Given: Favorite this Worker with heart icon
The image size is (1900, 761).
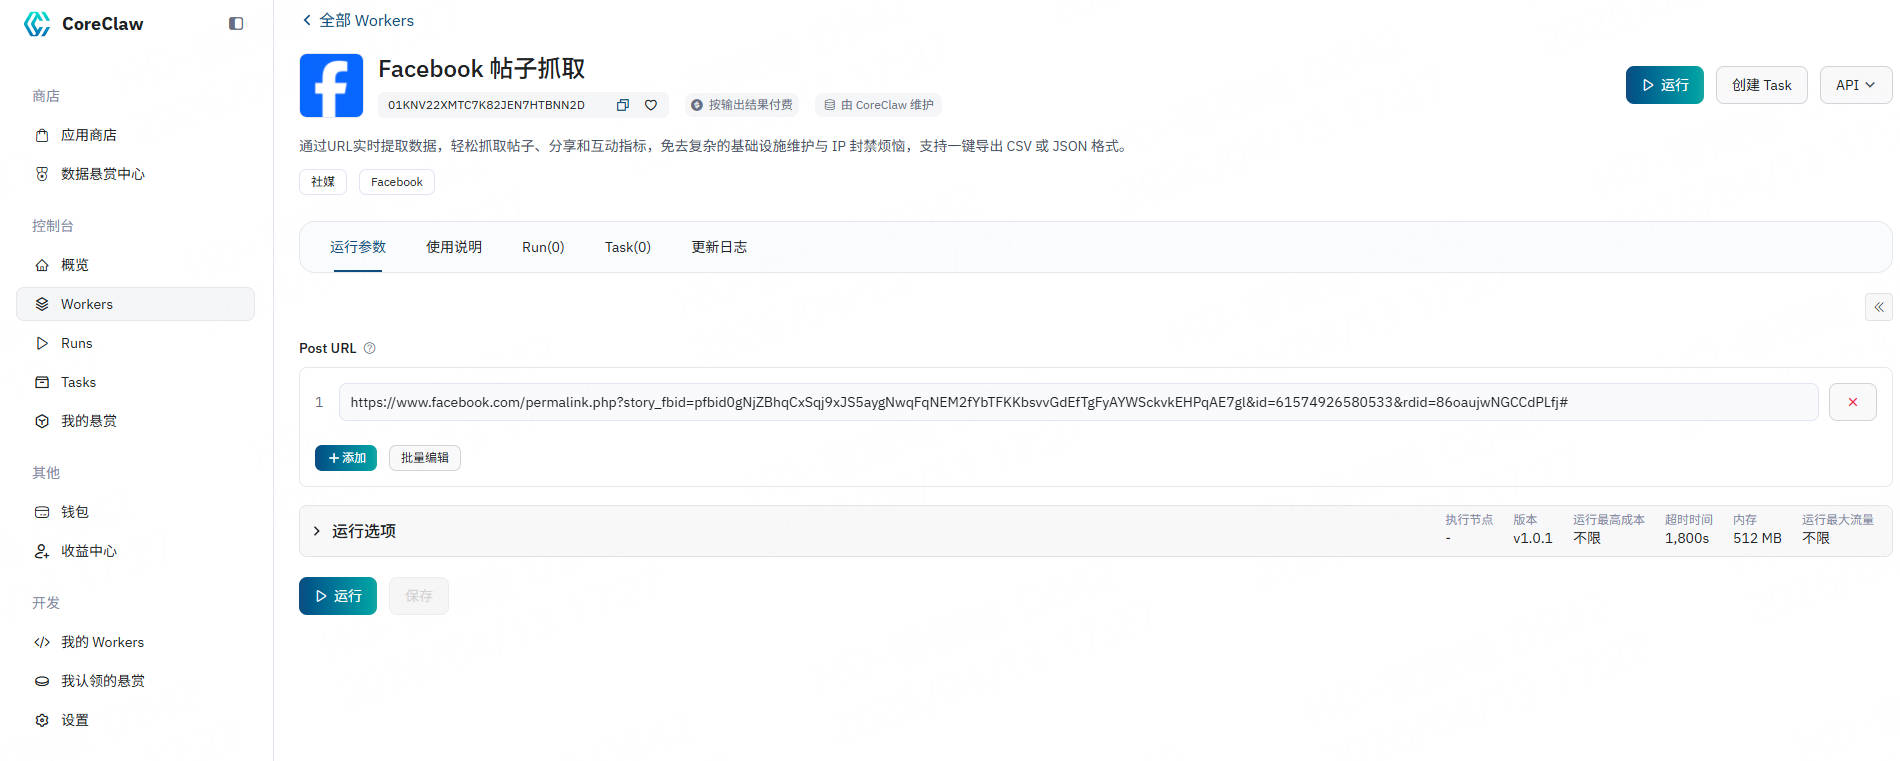Looking at the screenshot, I should pyautogui.click(x=651, y=105).
